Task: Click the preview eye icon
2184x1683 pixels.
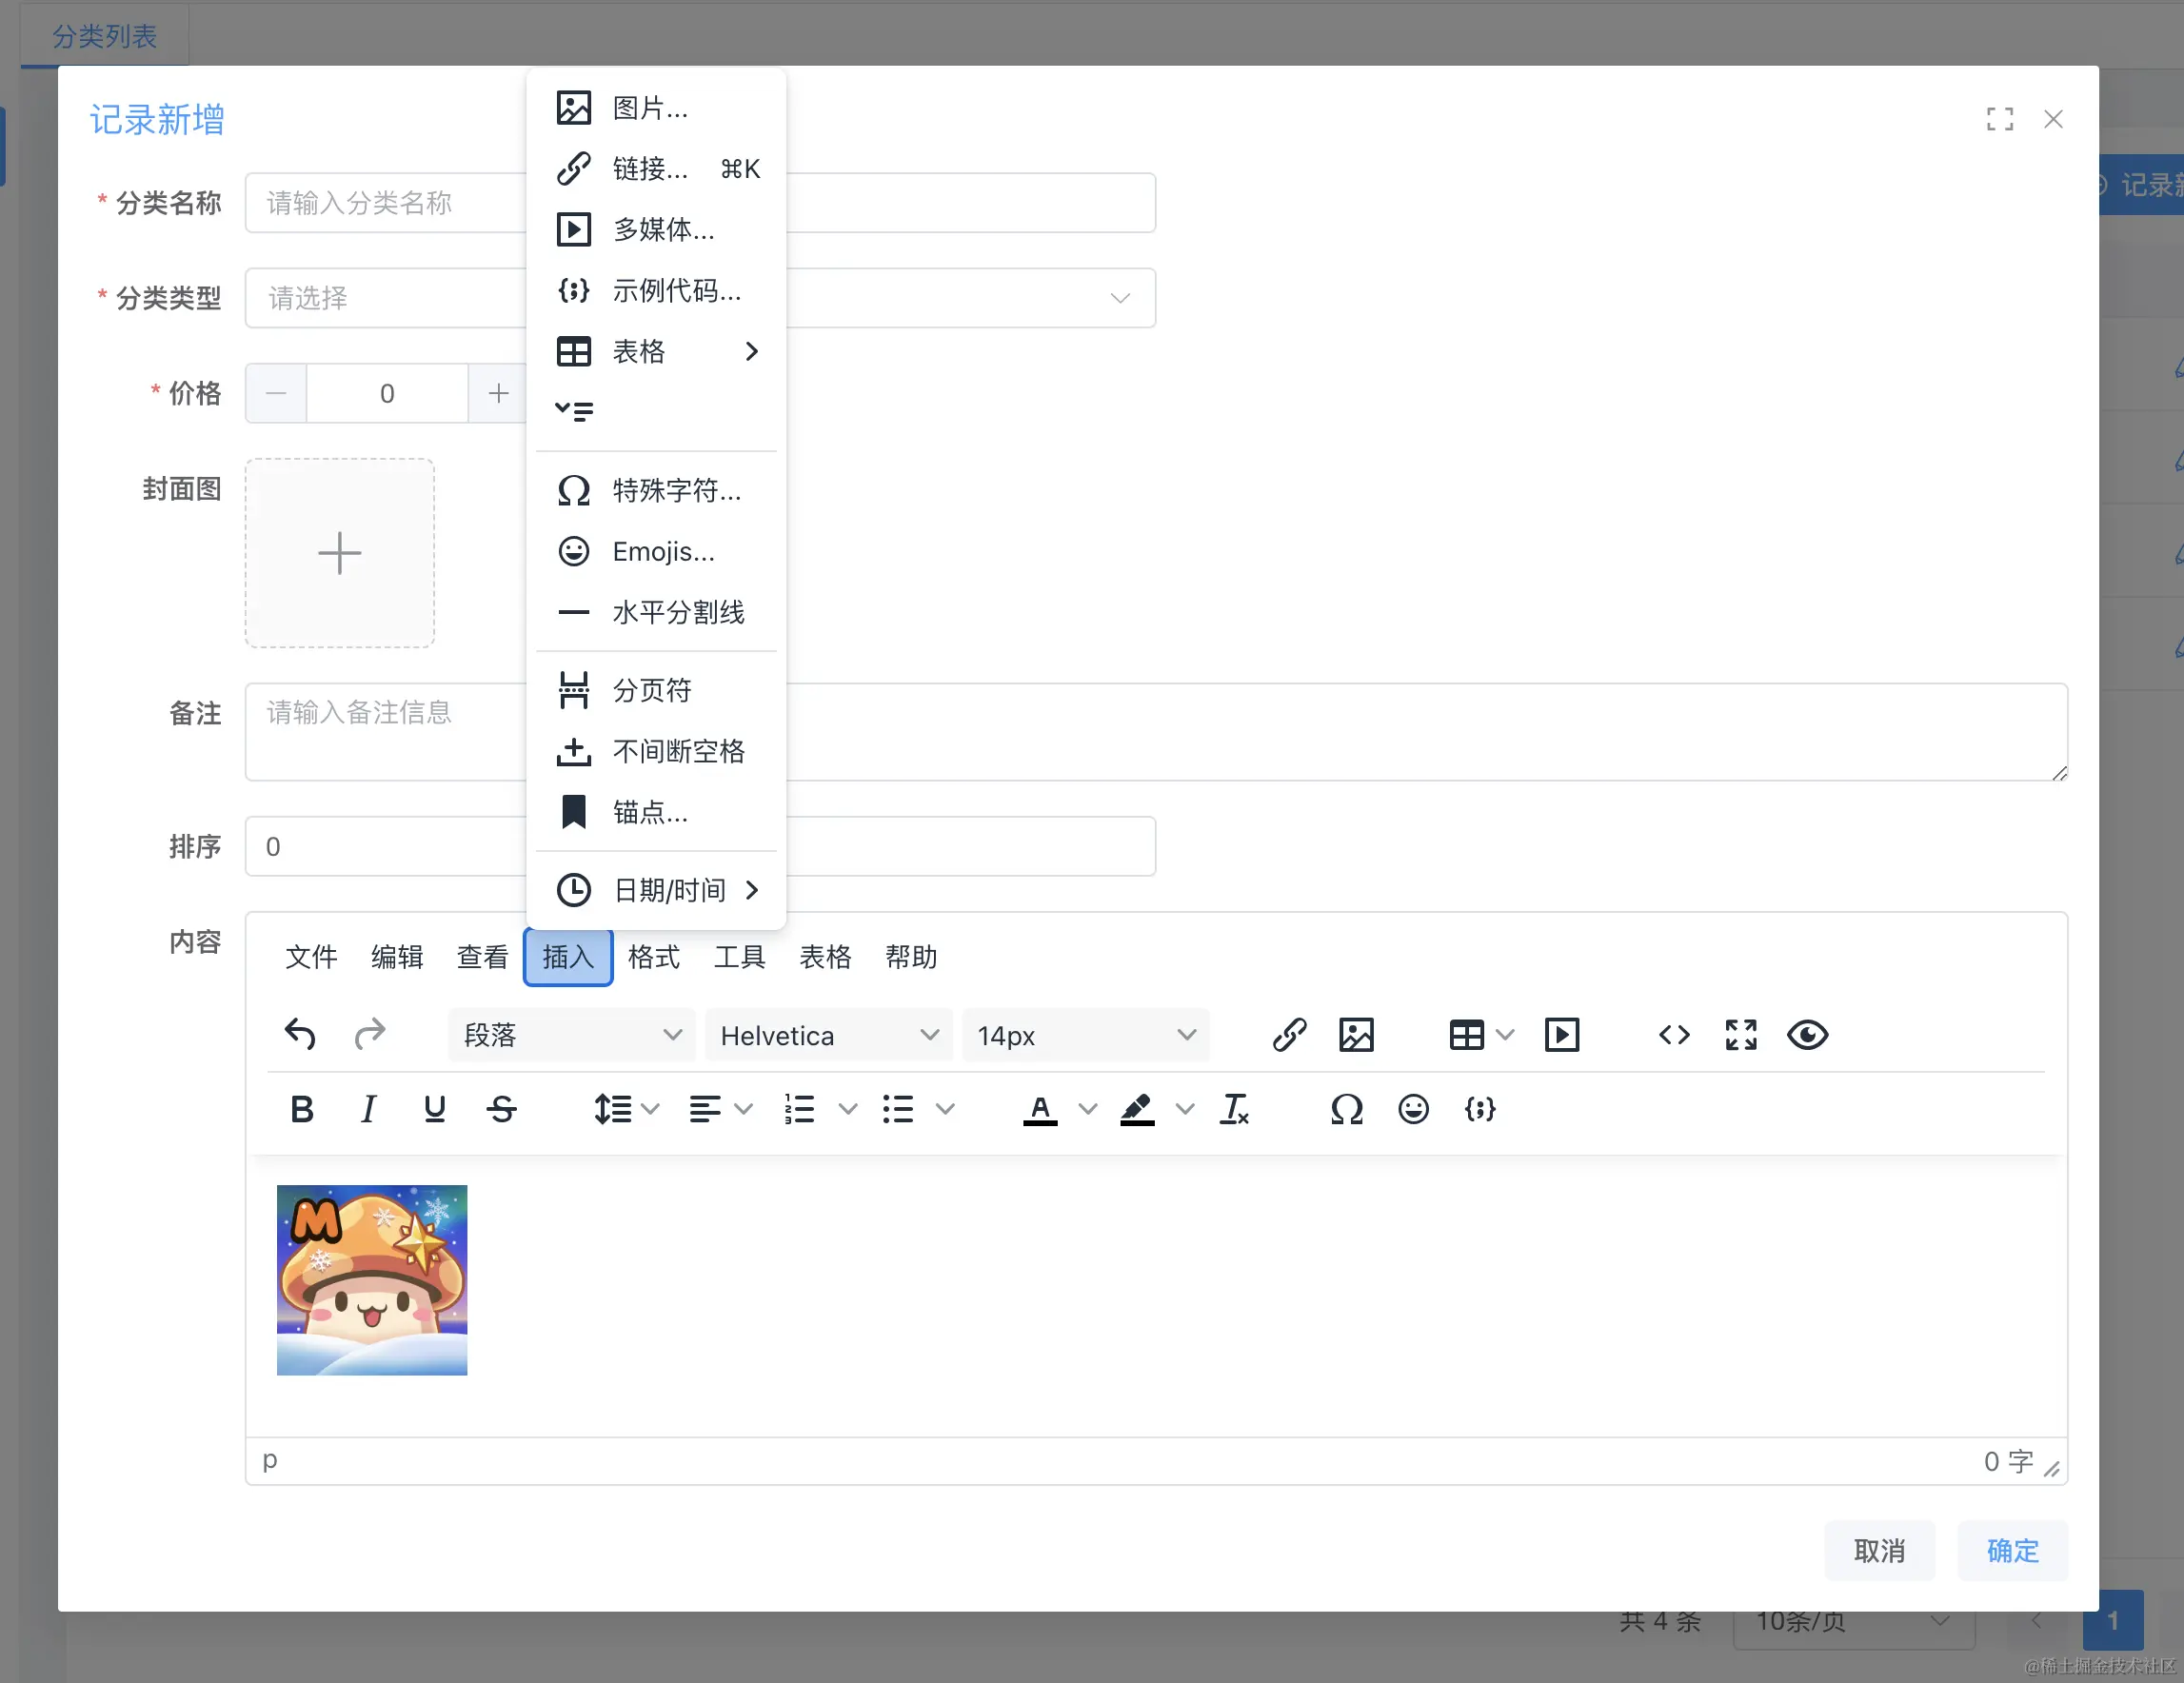Action: (1807, 1034)
